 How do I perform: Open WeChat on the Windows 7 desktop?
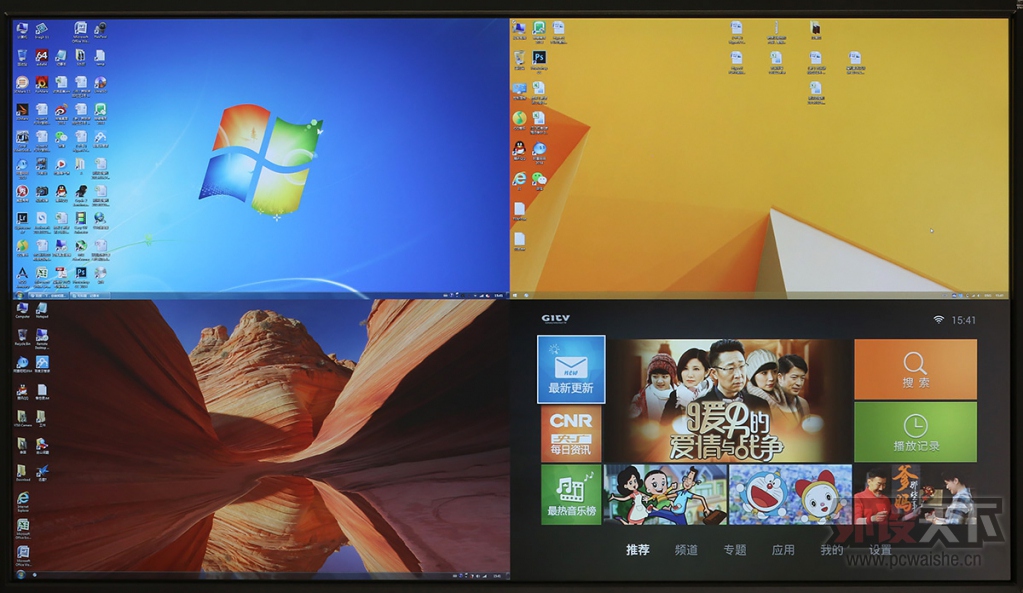tap(61, 137)
